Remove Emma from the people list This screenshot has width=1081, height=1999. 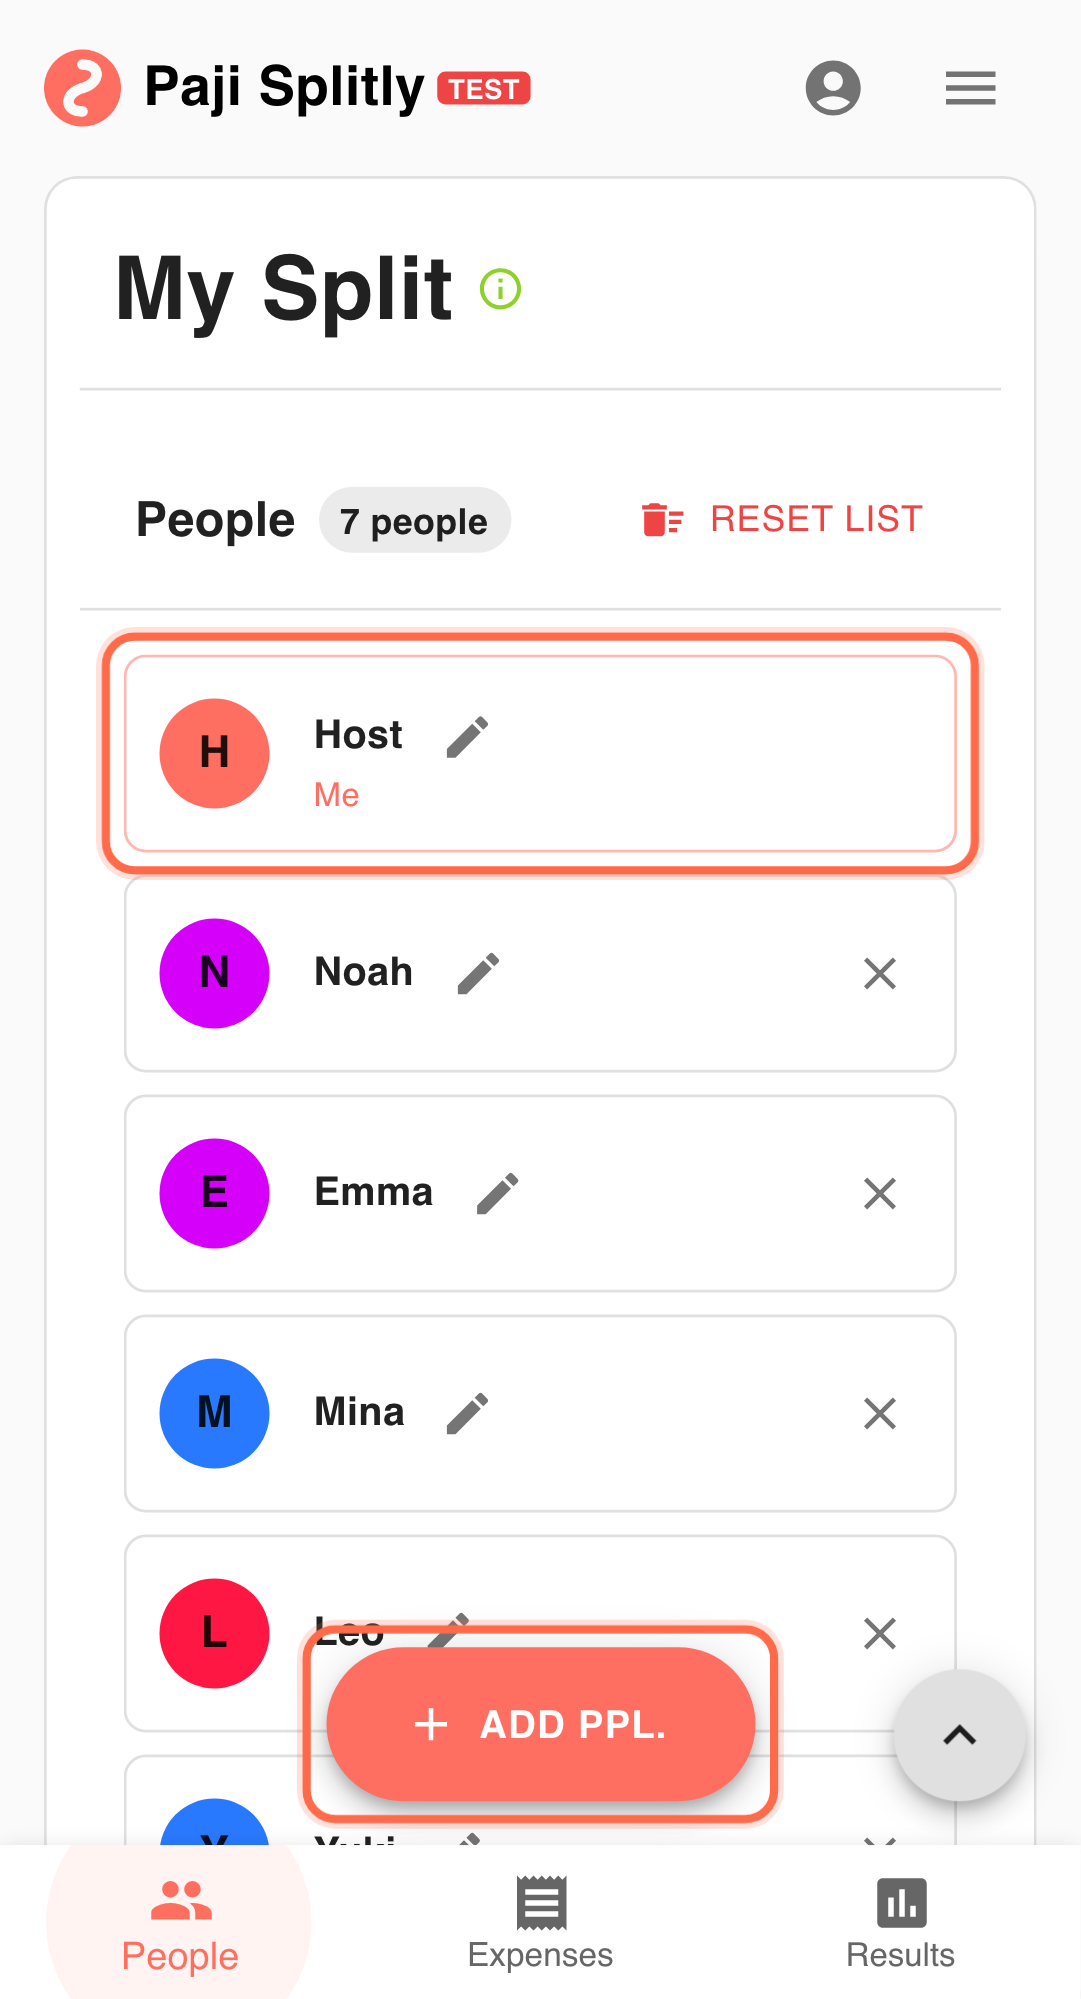[880, 1193]
